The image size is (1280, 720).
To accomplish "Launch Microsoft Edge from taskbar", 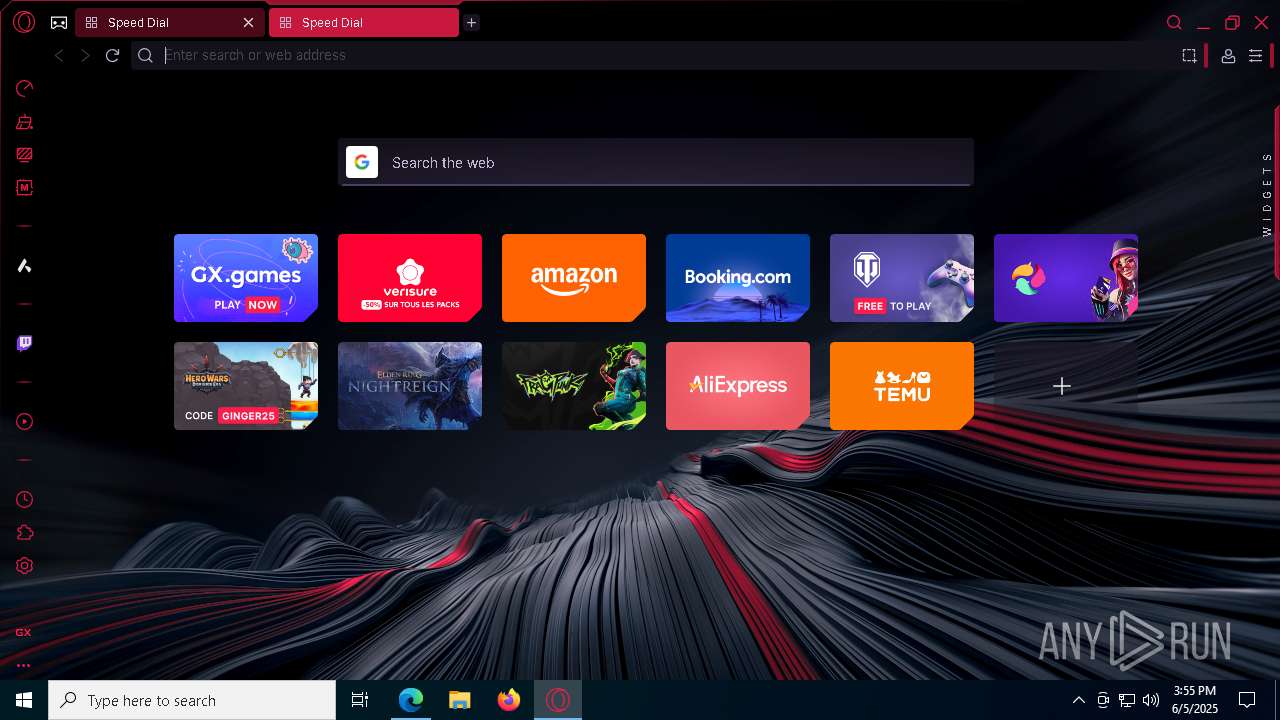I will tap(411, 700).
